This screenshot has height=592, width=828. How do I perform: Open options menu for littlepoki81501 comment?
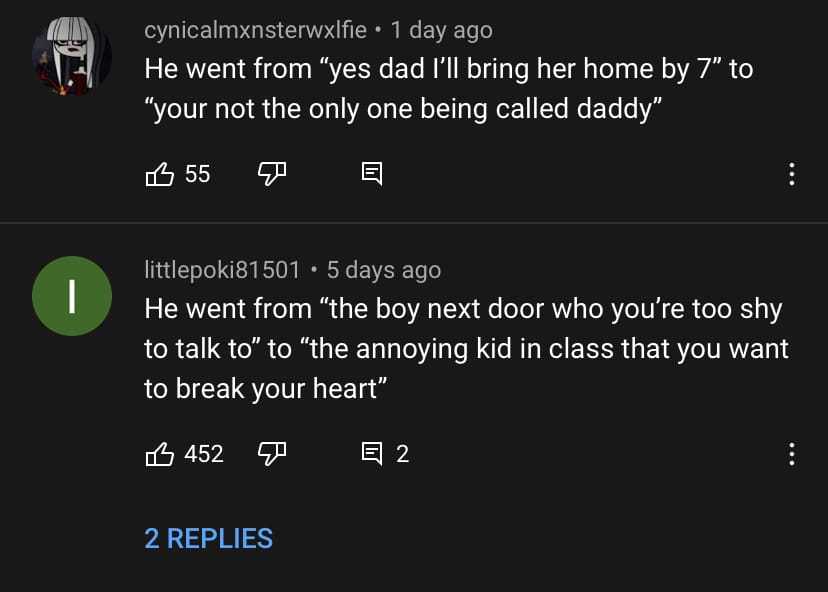(792, 454)
